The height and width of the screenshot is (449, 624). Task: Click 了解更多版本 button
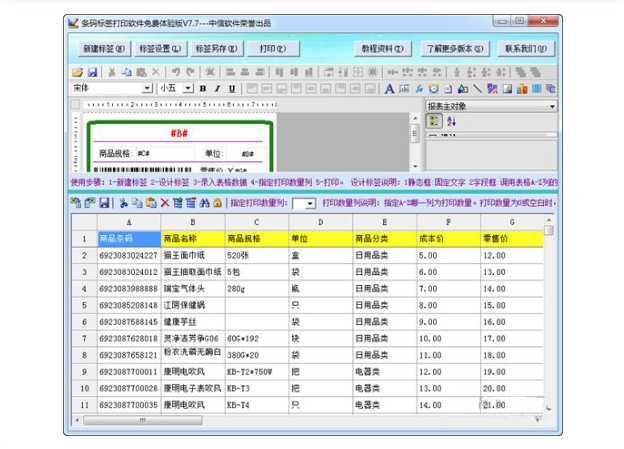(455, 49)
